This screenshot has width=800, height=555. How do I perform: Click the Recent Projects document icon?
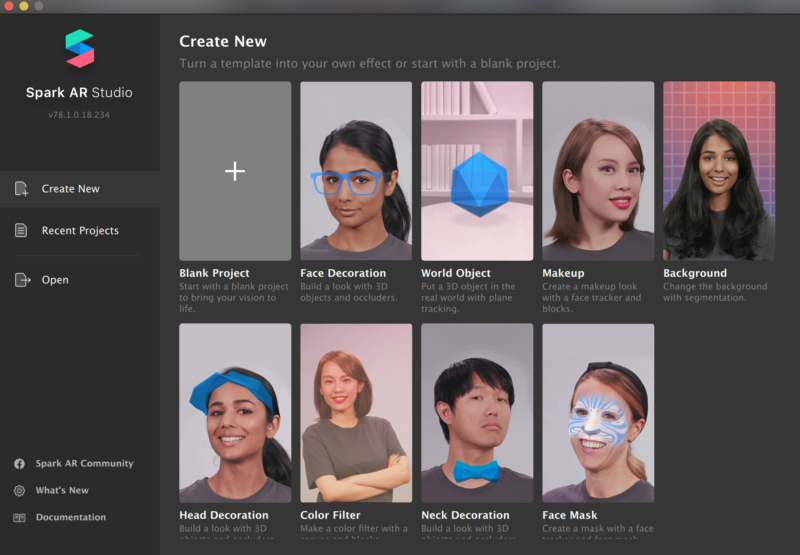(x=22, y=231)
